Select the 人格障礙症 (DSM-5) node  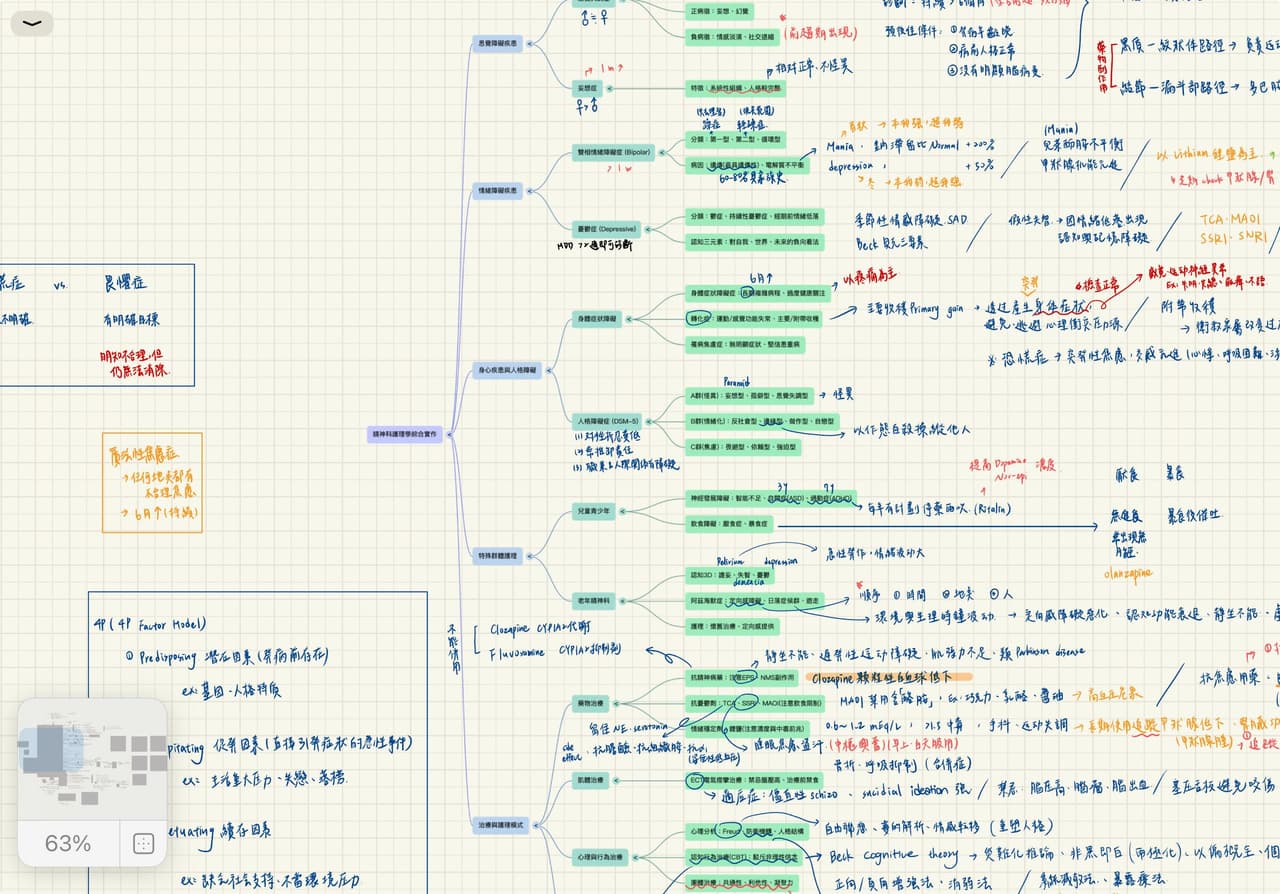tap(605, 420)
